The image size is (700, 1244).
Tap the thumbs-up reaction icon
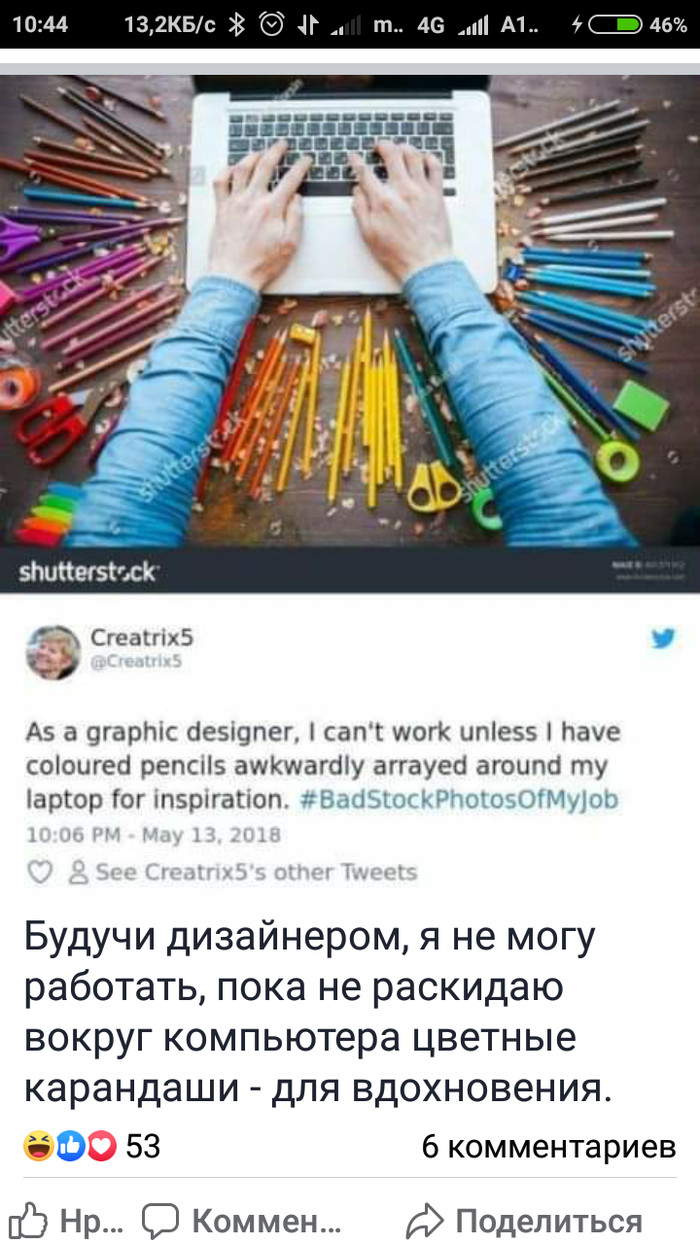[x=71, y=1146]
